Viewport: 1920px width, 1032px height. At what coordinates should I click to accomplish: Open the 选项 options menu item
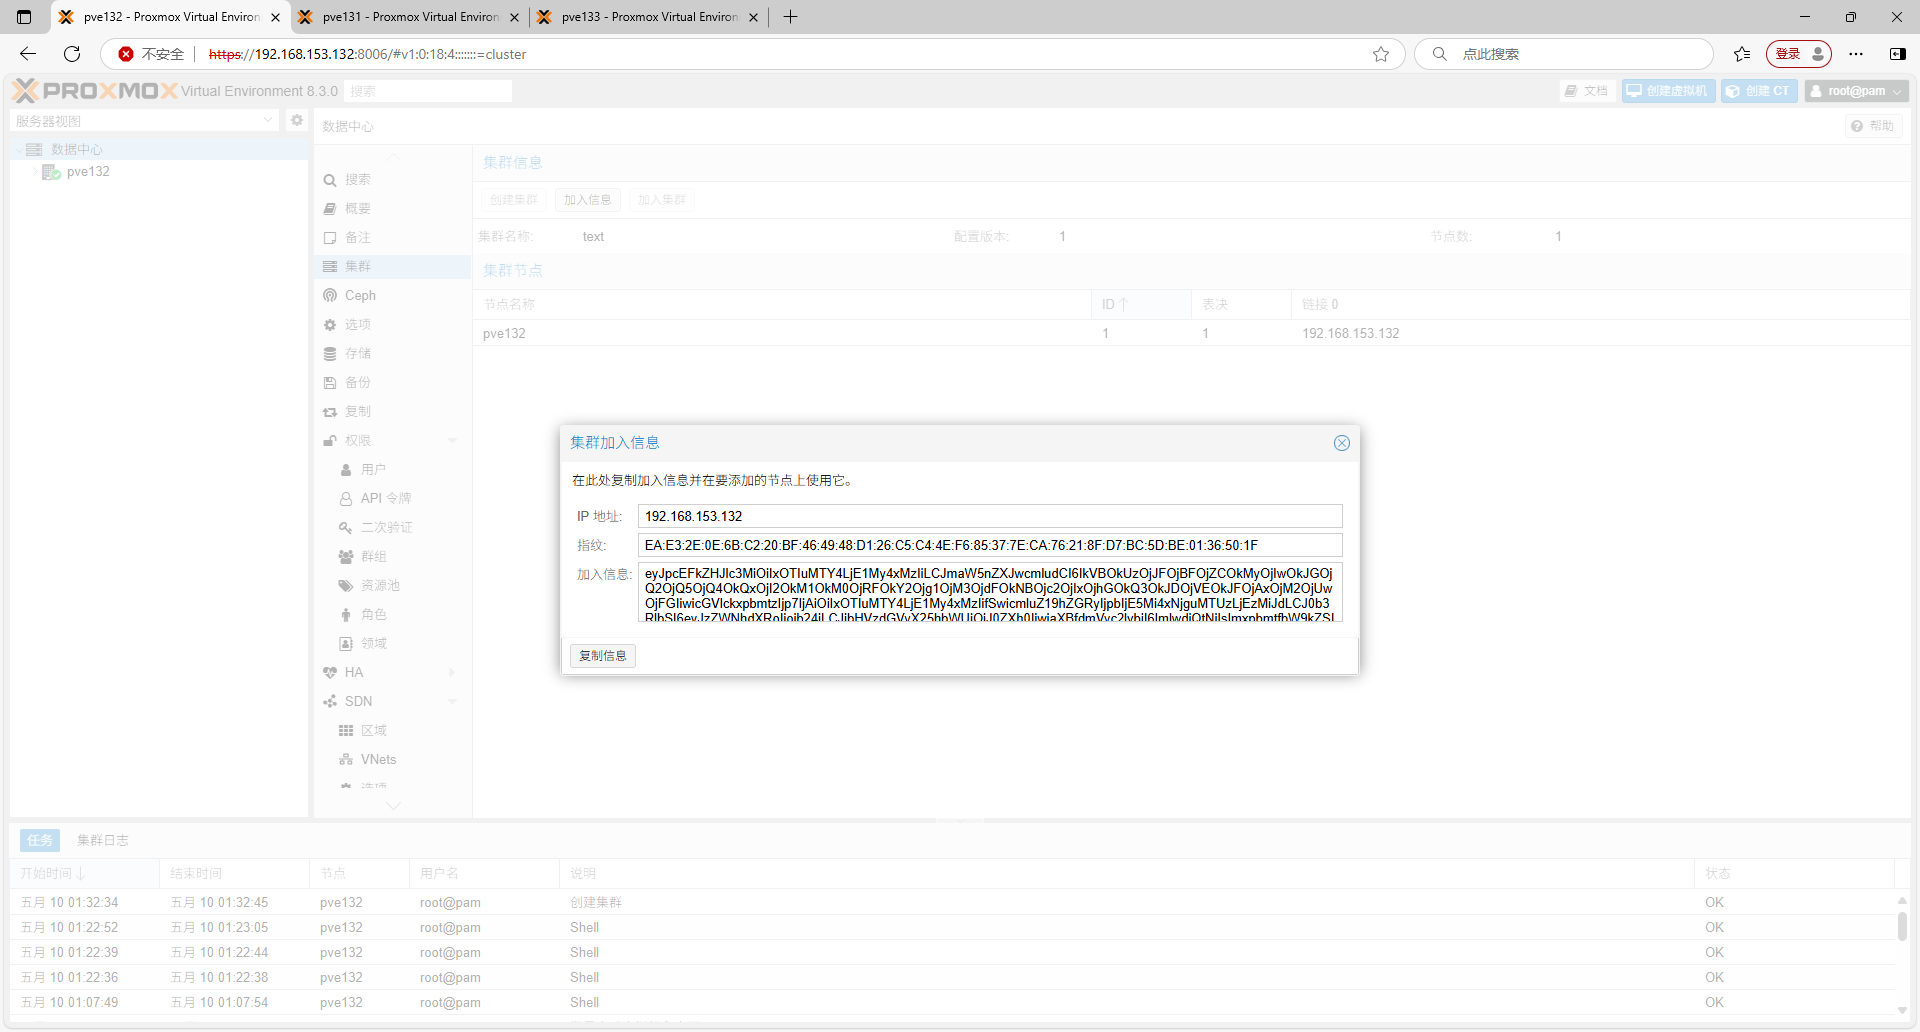tap(392, 325)
